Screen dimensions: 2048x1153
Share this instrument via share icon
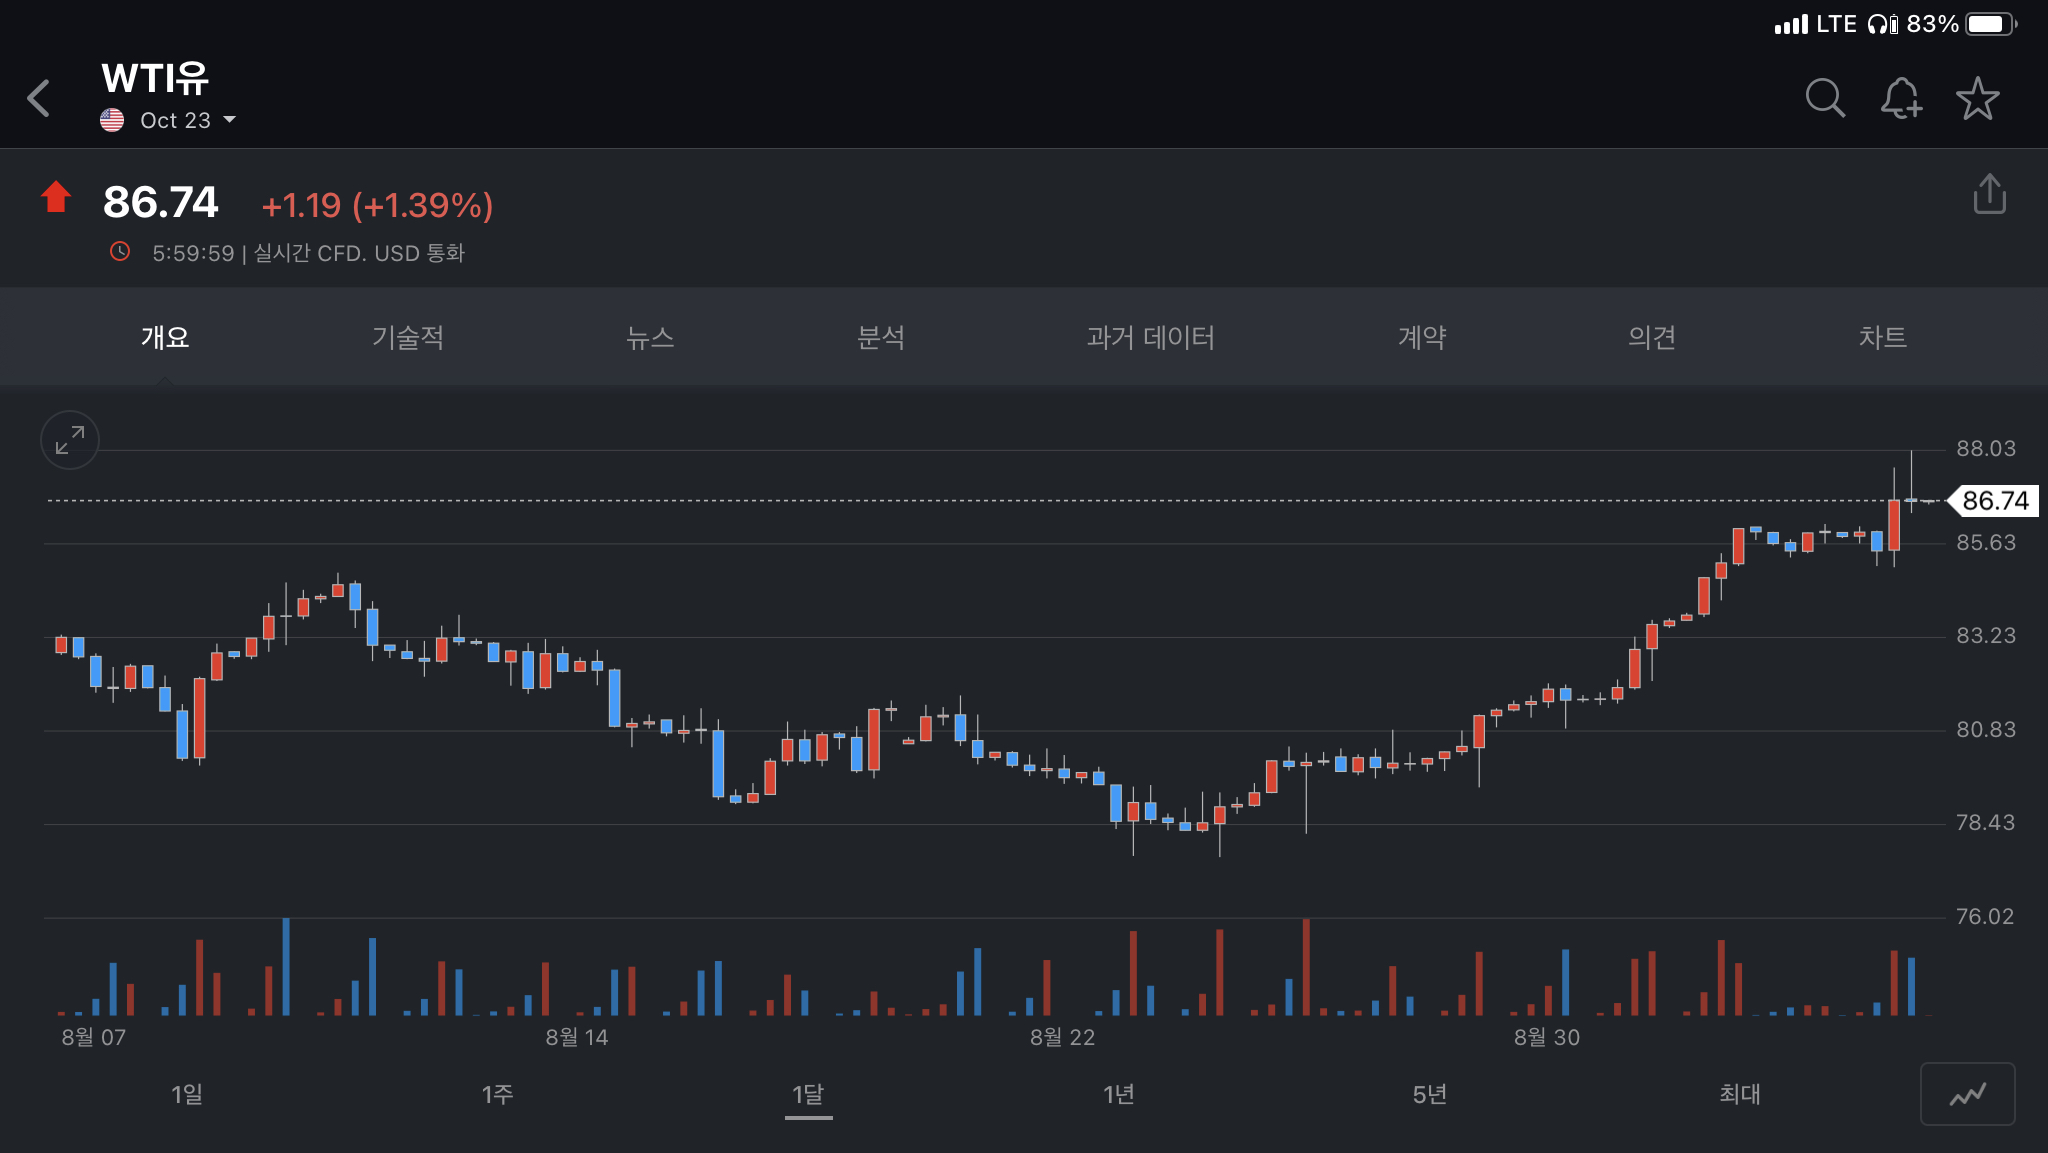[1990, 194]
